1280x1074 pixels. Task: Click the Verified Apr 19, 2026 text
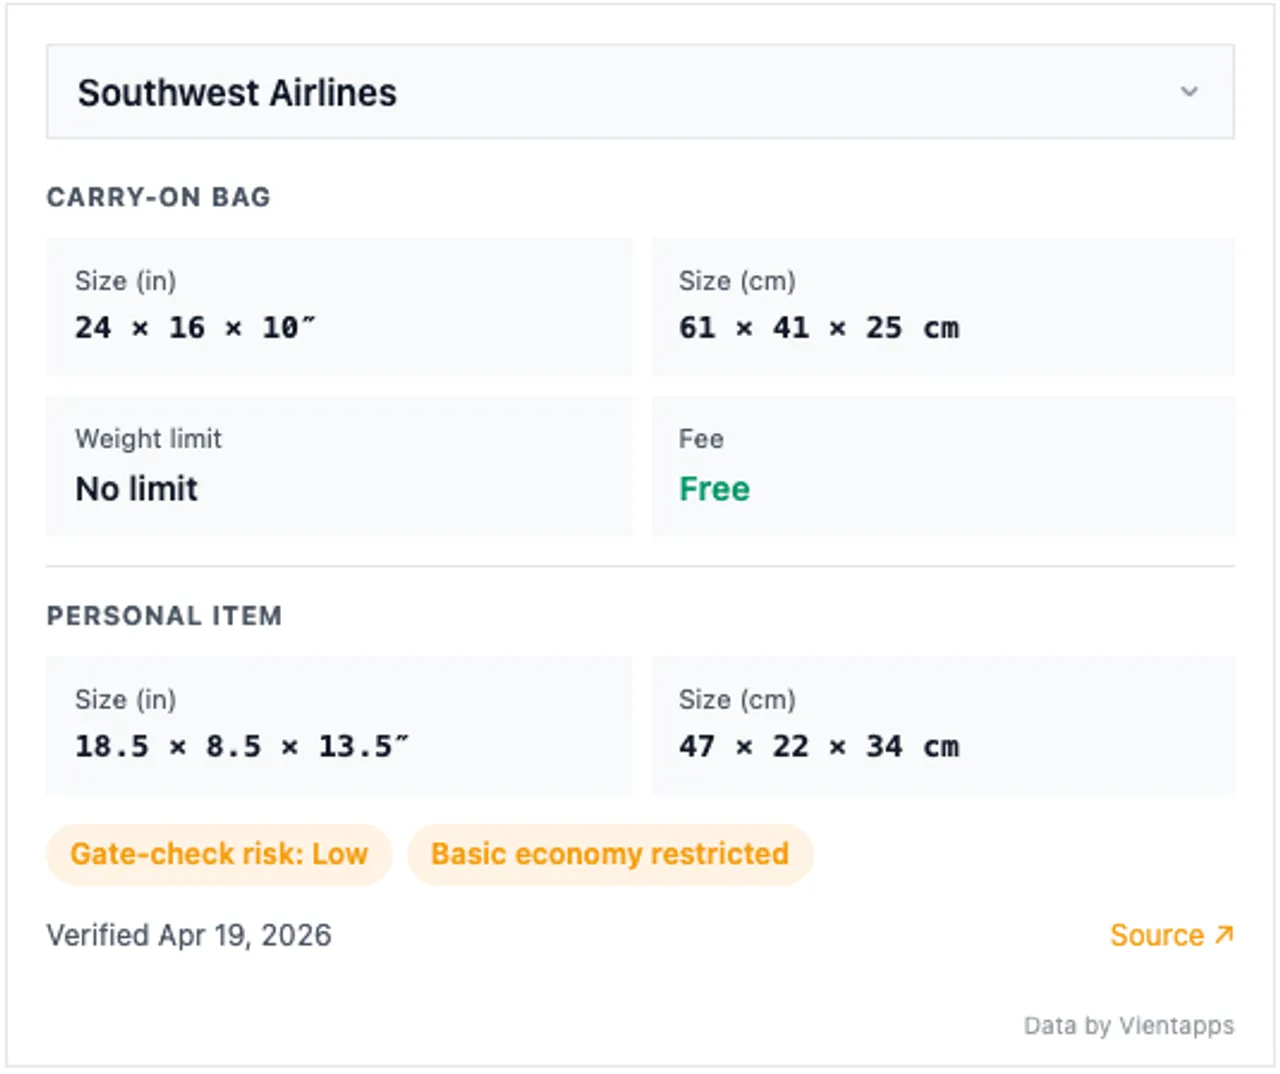(x=188, y=935)
